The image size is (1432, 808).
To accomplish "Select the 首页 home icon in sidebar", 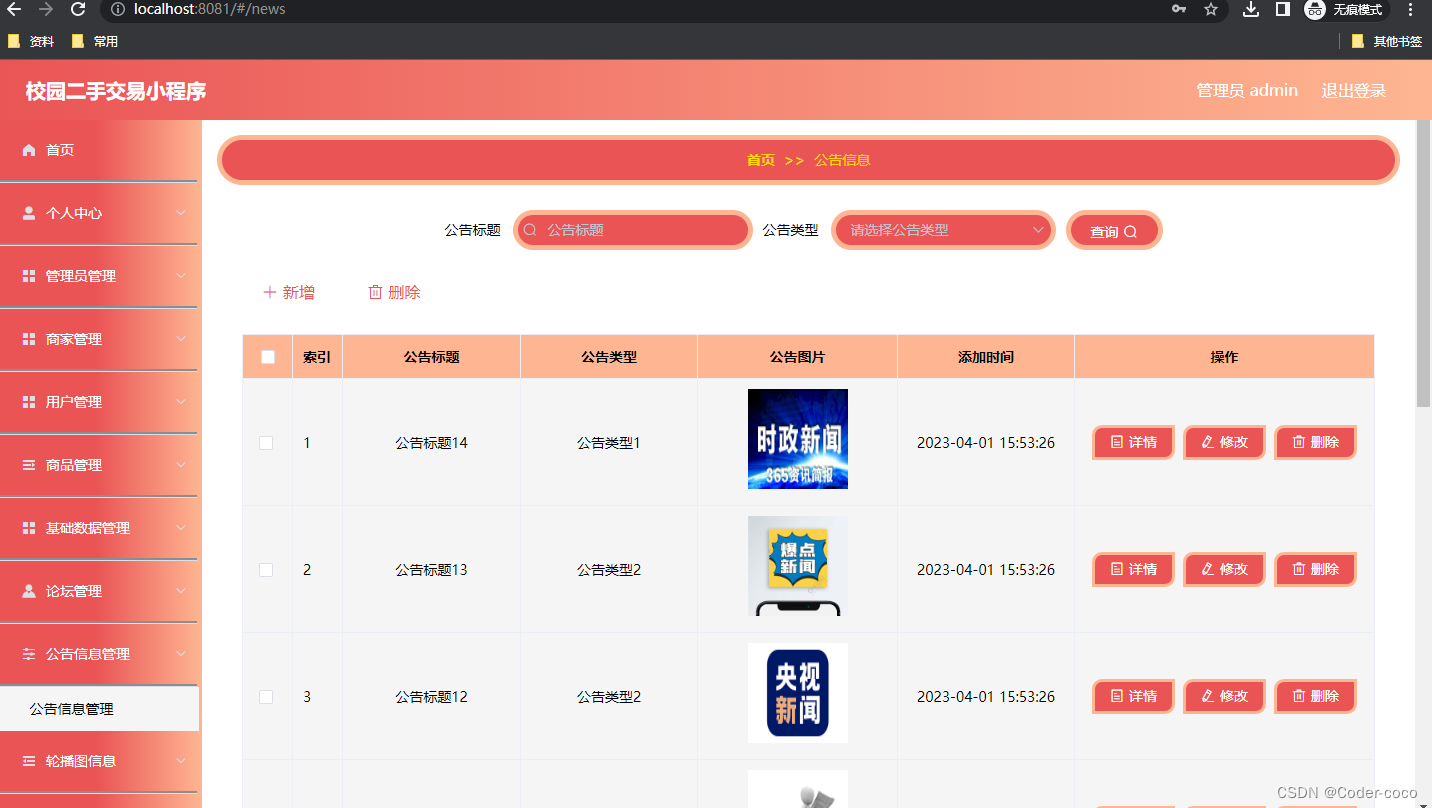I will [x=29, y=150].
